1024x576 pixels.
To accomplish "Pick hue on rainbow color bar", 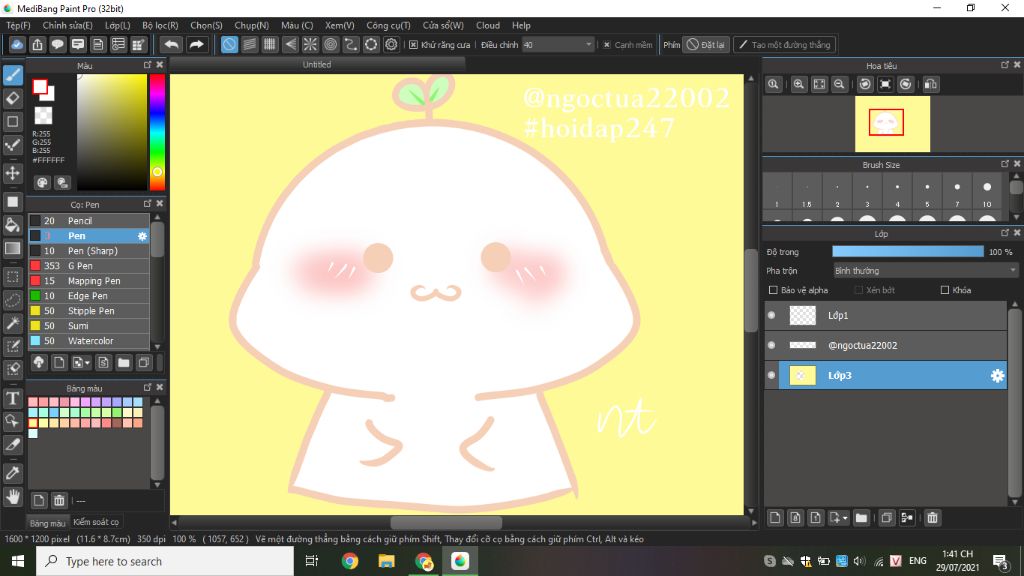I will [x=157, y=133].
